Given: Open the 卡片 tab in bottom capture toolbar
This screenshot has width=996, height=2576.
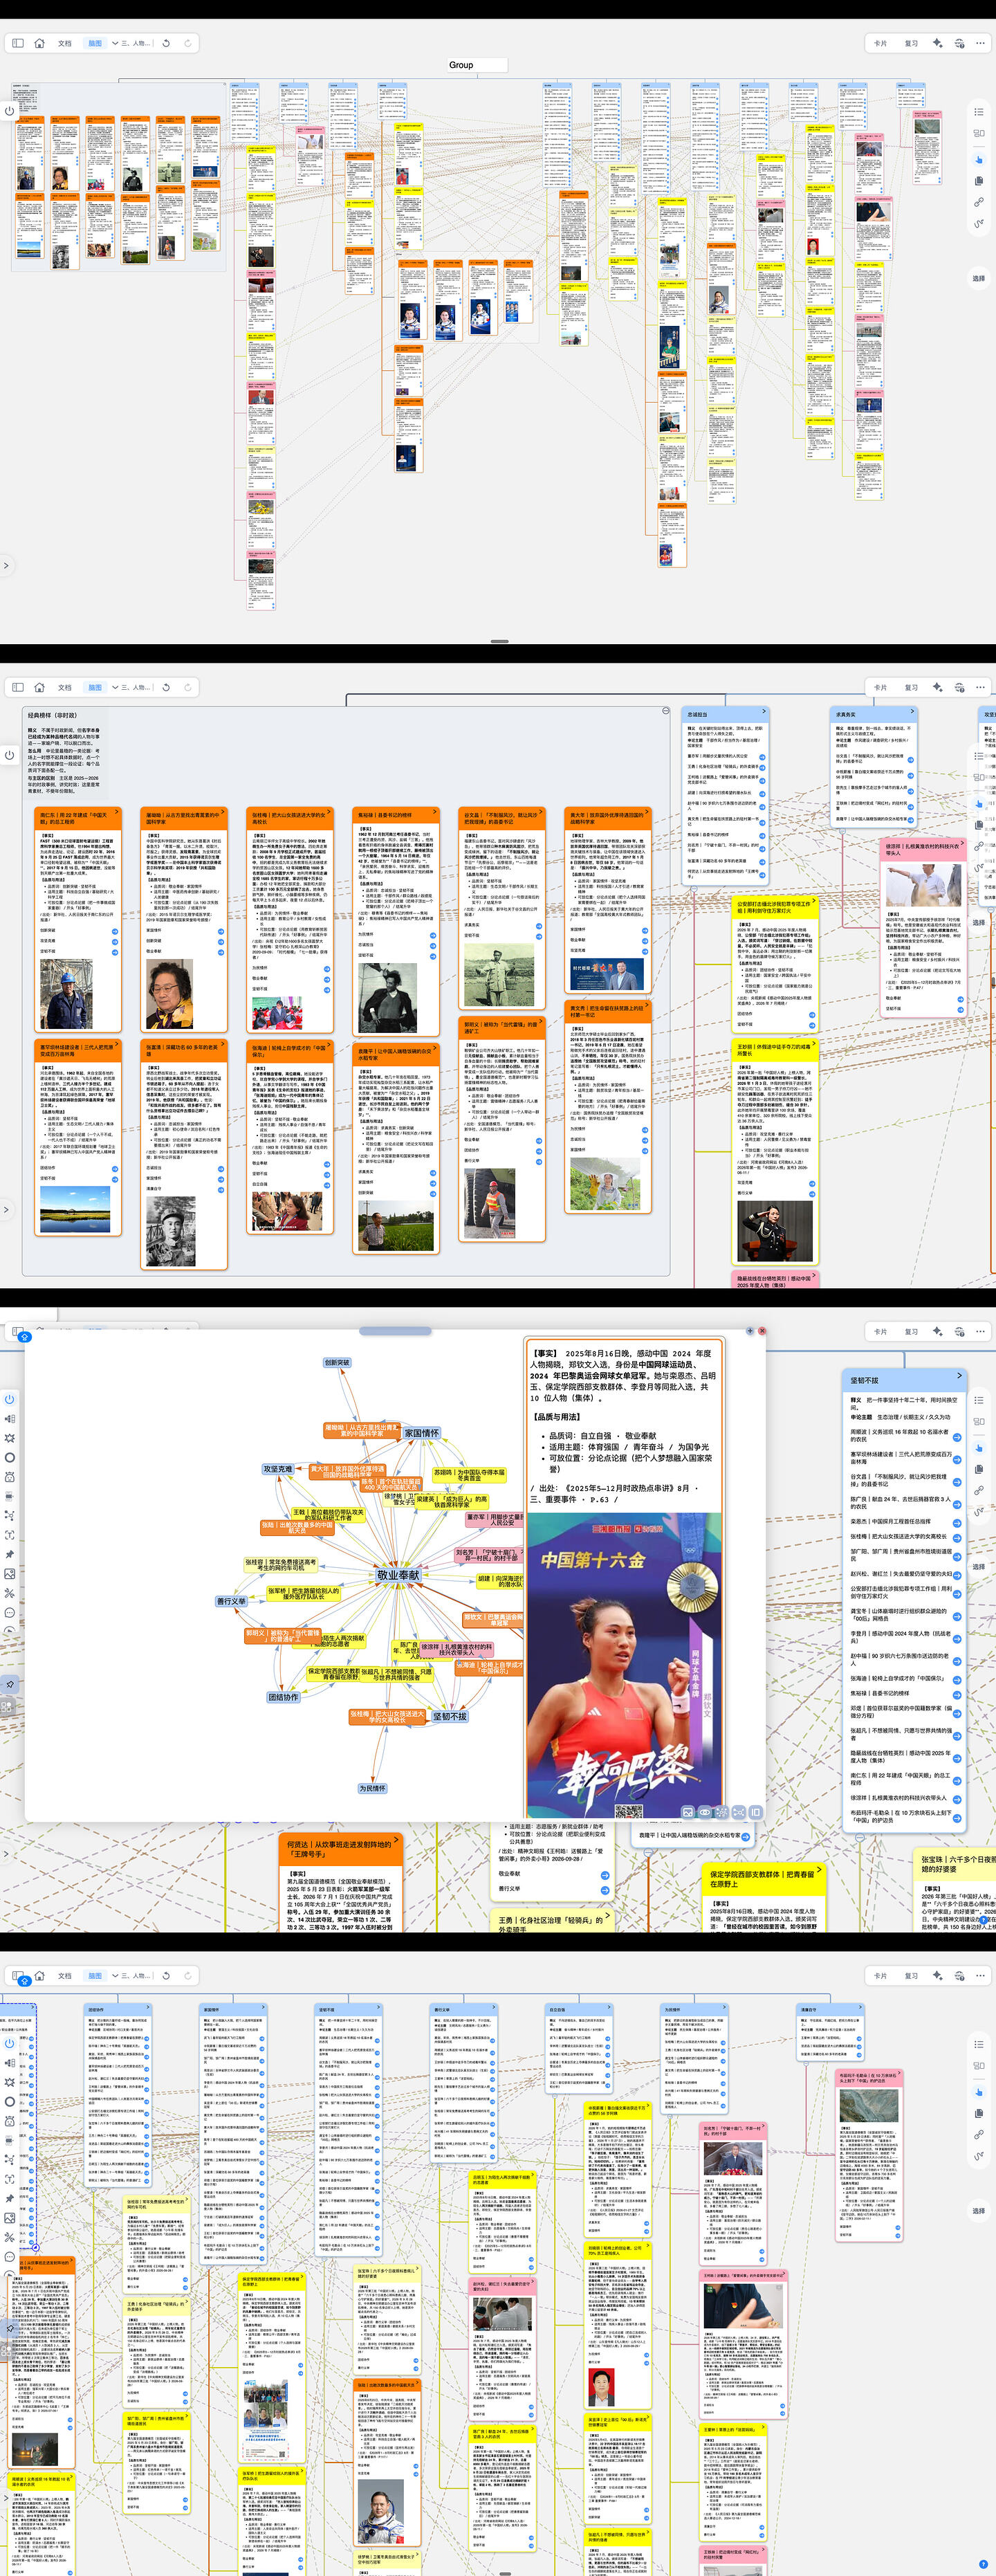Looking at the screenshot, I should 880,1975.
